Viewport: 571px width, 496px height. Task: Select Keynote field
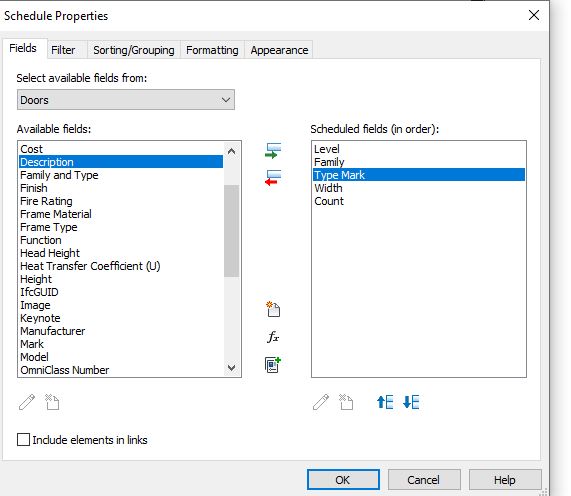point(121,318)
